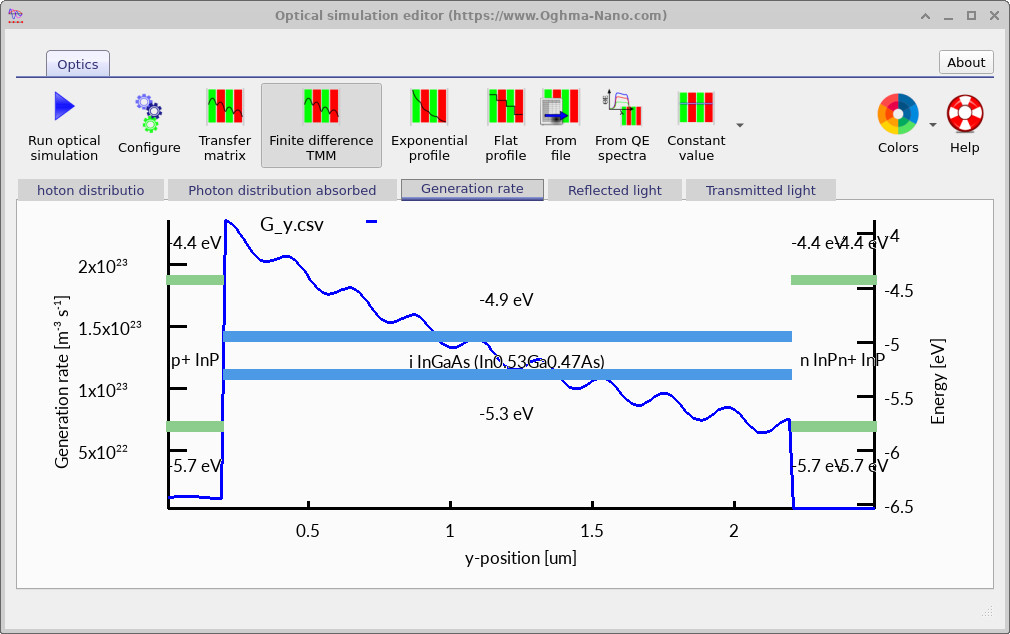Click the window shade-up arrow button
Screen dimensions: 1010x634
pyautogui.click(x=925, y=16)
